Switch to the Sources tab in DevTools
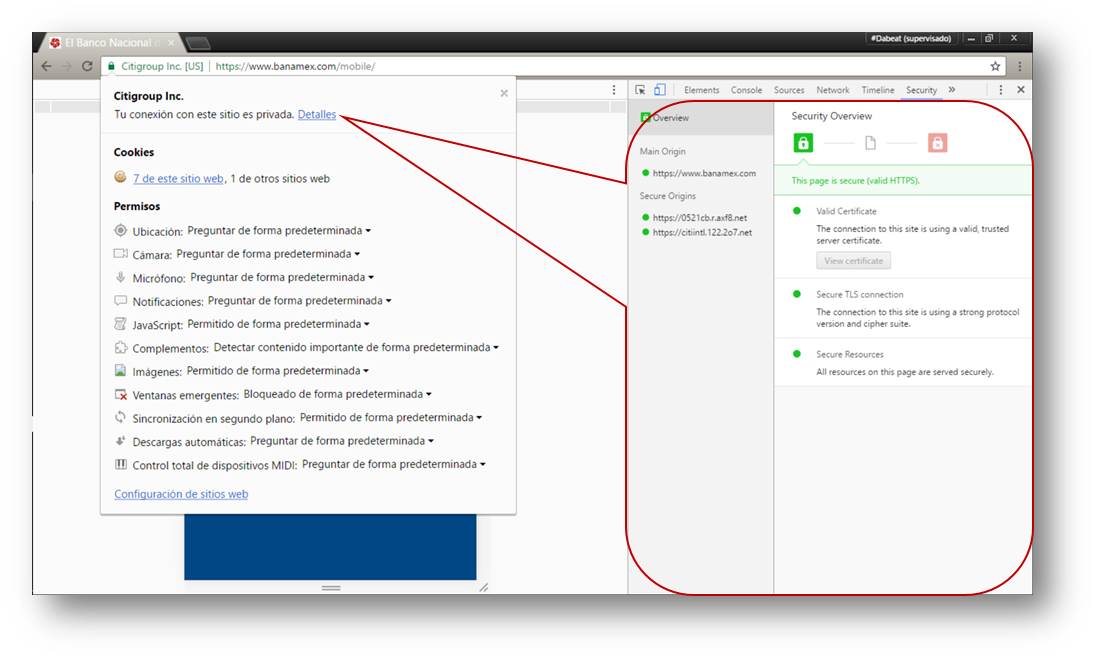The image size is (1098, 660). (x=789, y=90)
